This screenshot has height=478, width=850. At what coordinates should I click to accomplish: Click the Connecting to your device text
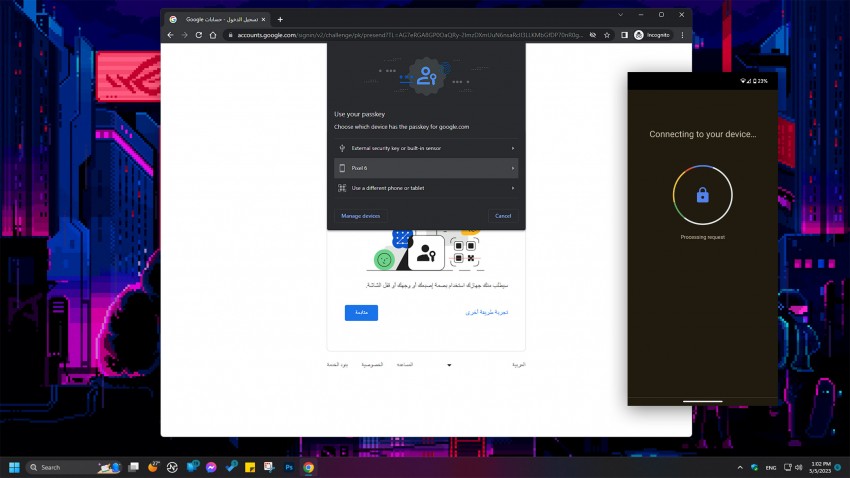pos(703,134)
